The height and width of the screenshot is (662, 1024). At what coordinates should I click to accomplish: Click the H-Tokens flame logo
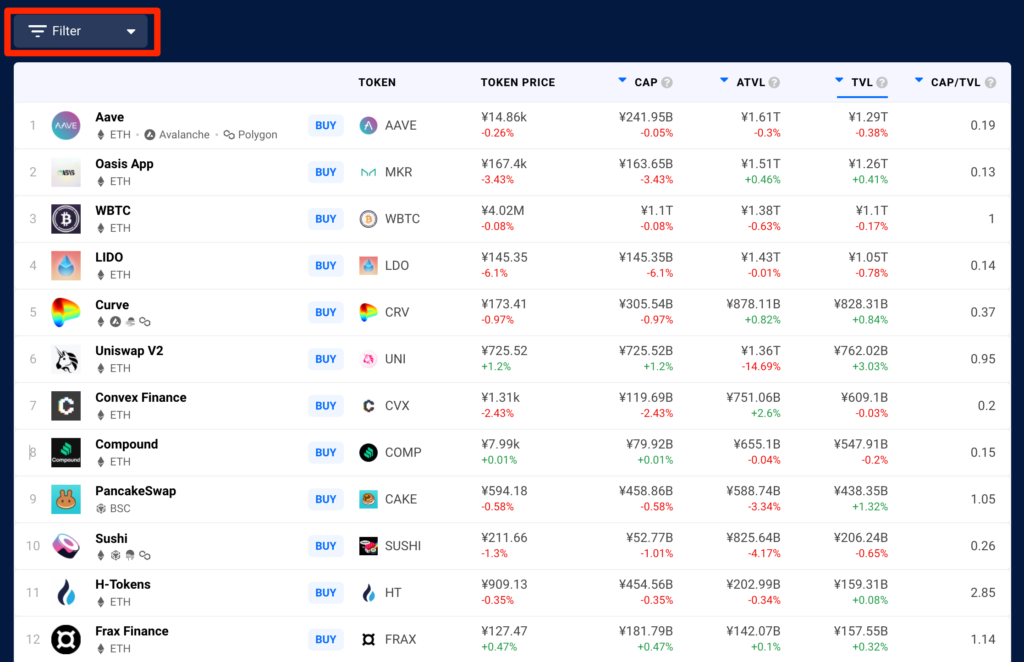coord(66,593)
